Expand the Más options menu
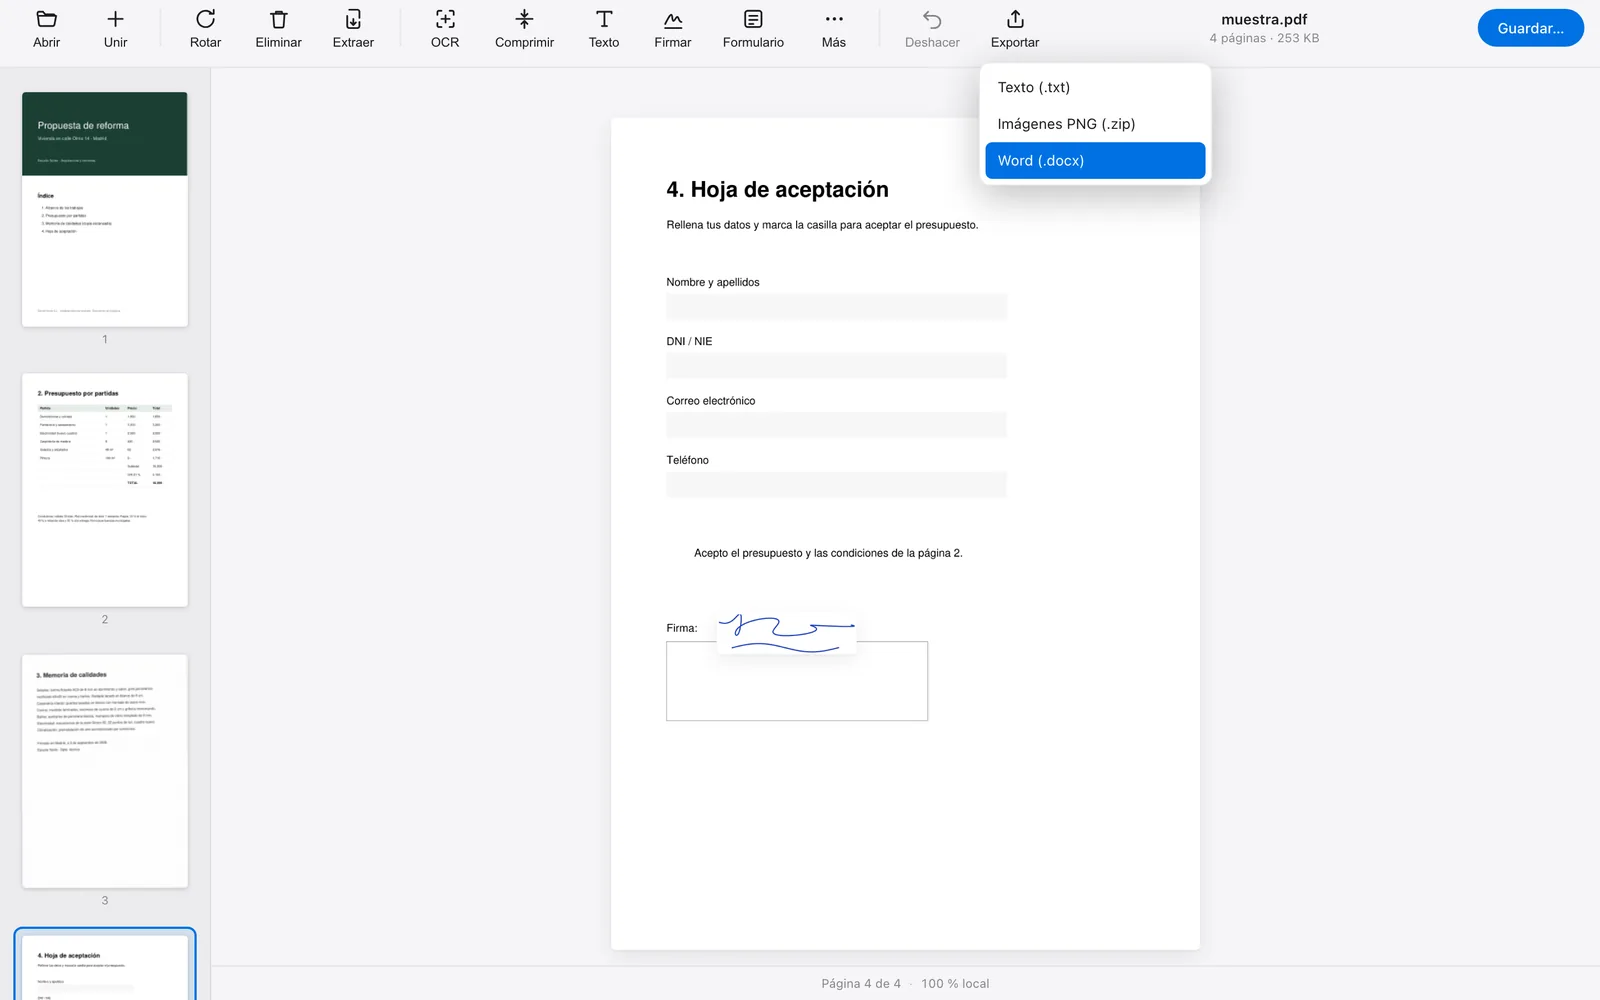Viewport: 1600px width, 1000px height. point(834,29)
